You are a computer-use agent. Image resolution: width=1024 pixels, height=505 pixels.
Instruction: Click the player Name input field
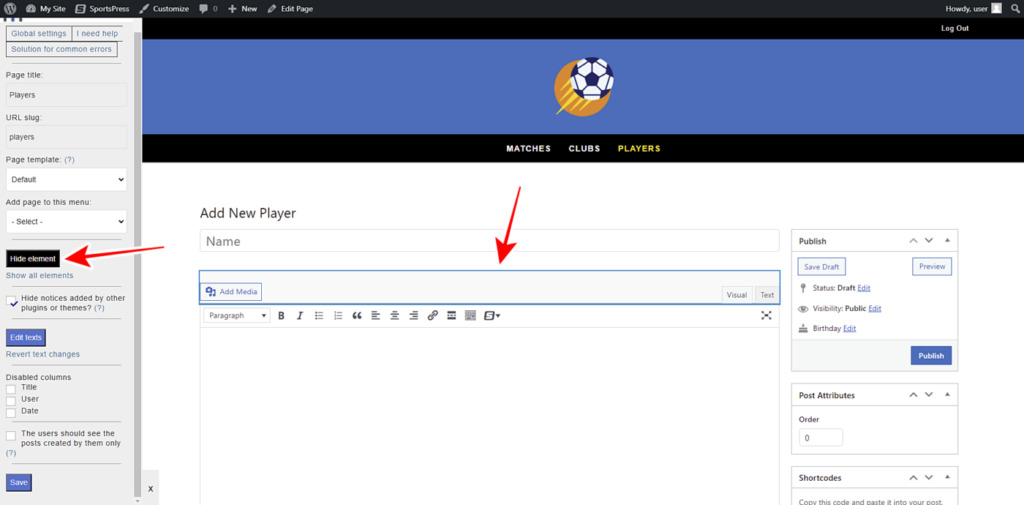point(489,240)
